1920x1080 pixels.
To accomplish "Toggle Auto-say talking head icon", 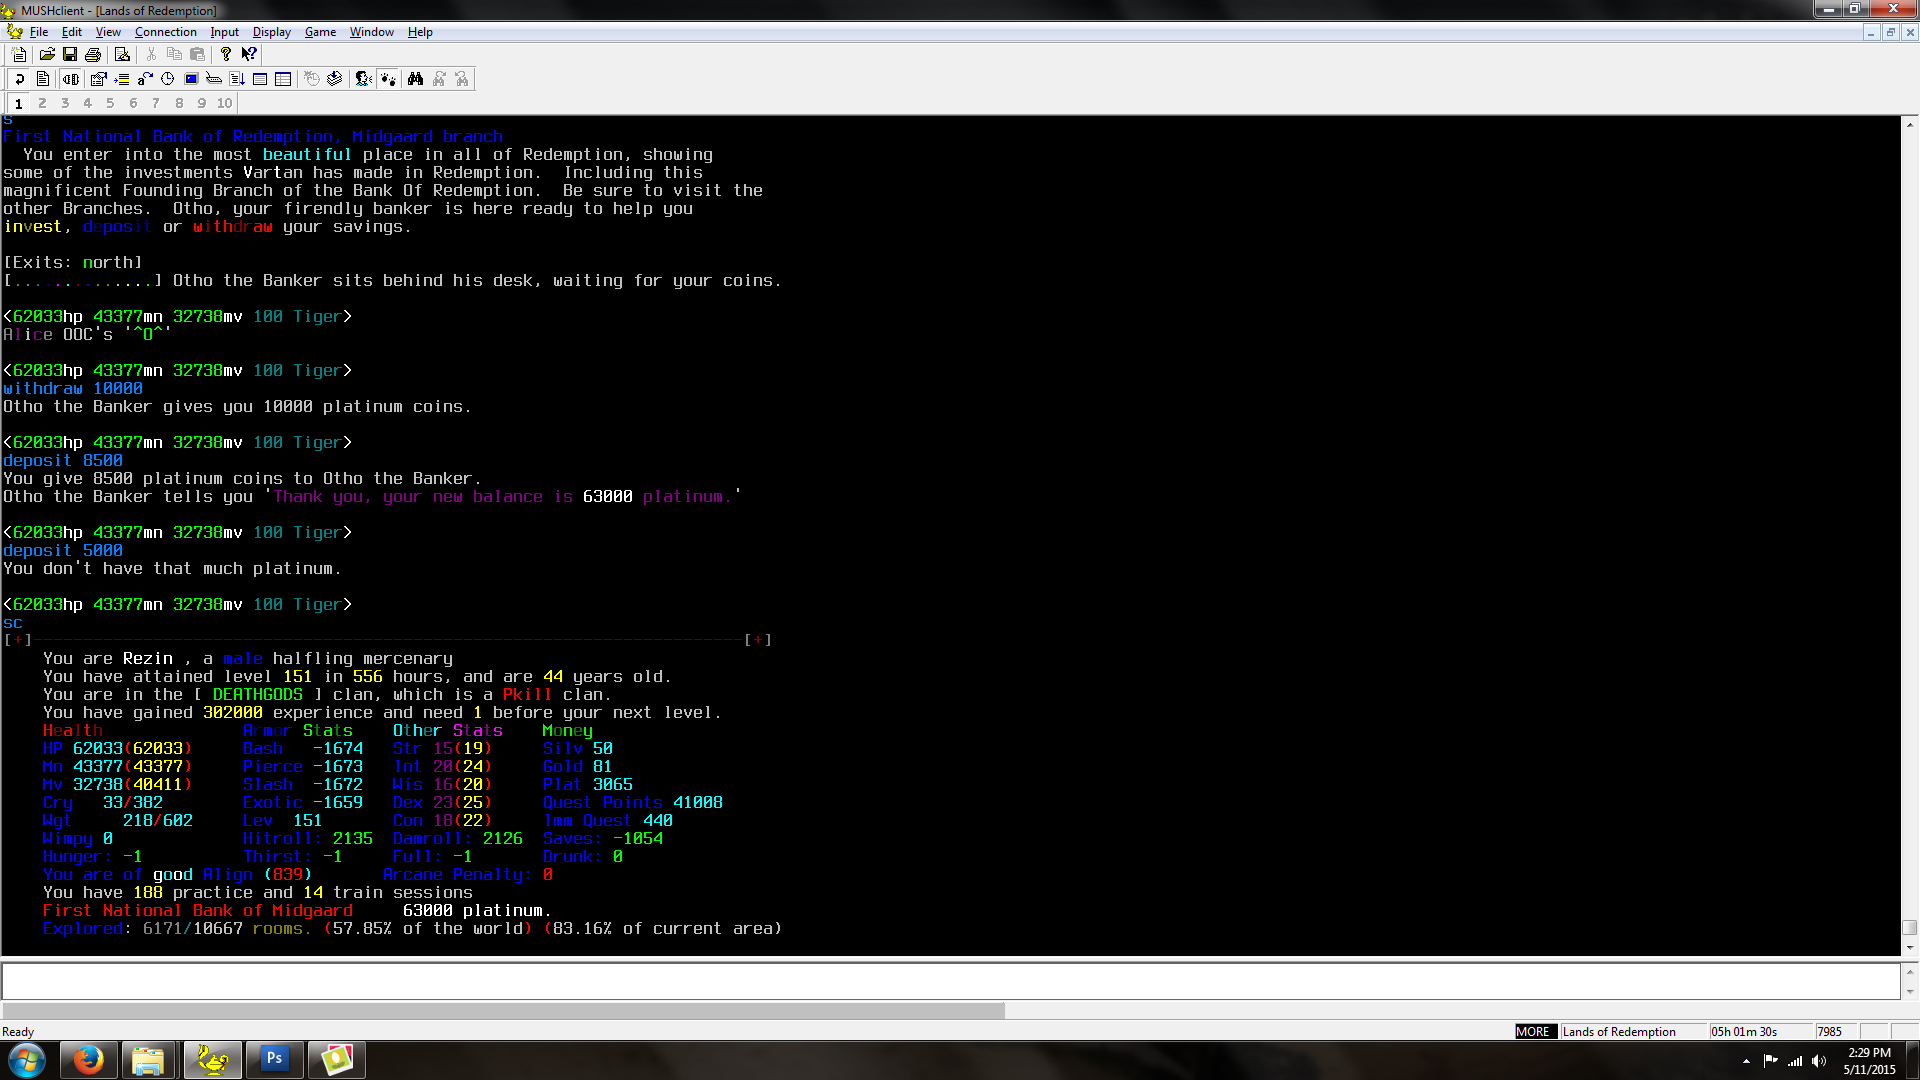I will 364,79.
